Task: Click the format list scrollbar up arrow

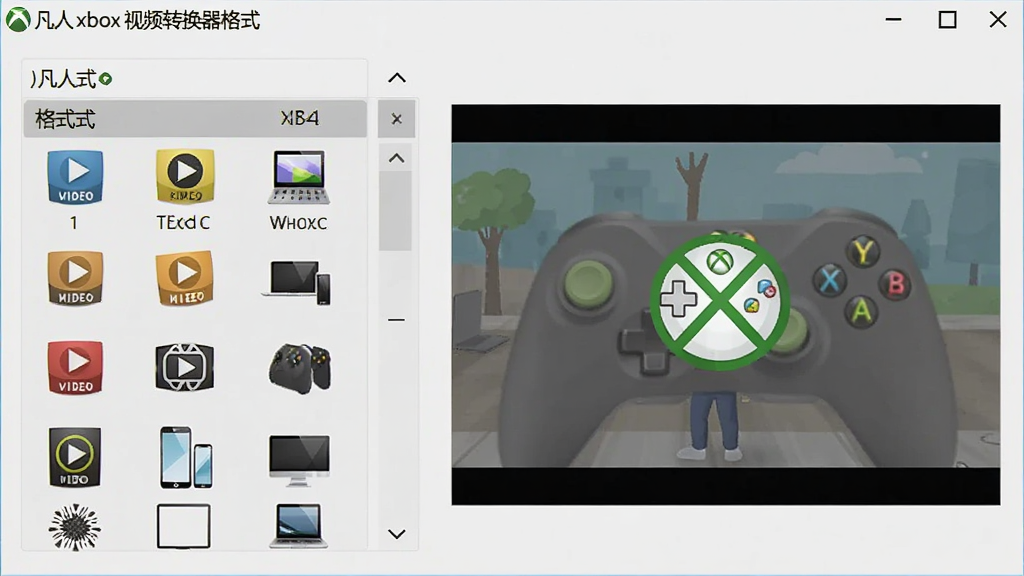Action: click(396, 158)
